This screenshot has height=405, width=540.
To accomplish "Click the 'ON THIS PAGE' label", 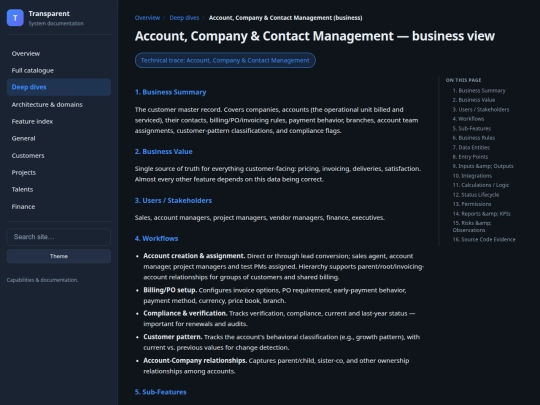I will click(x=464, y=80).
